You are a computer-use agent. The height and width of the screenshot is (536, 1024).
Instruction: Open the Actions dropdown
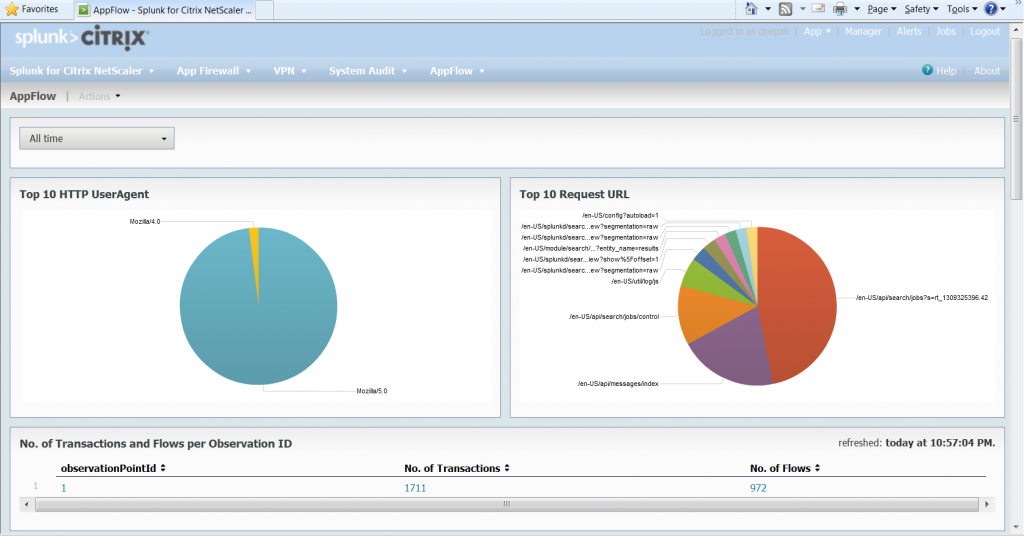tap(99, 96)
